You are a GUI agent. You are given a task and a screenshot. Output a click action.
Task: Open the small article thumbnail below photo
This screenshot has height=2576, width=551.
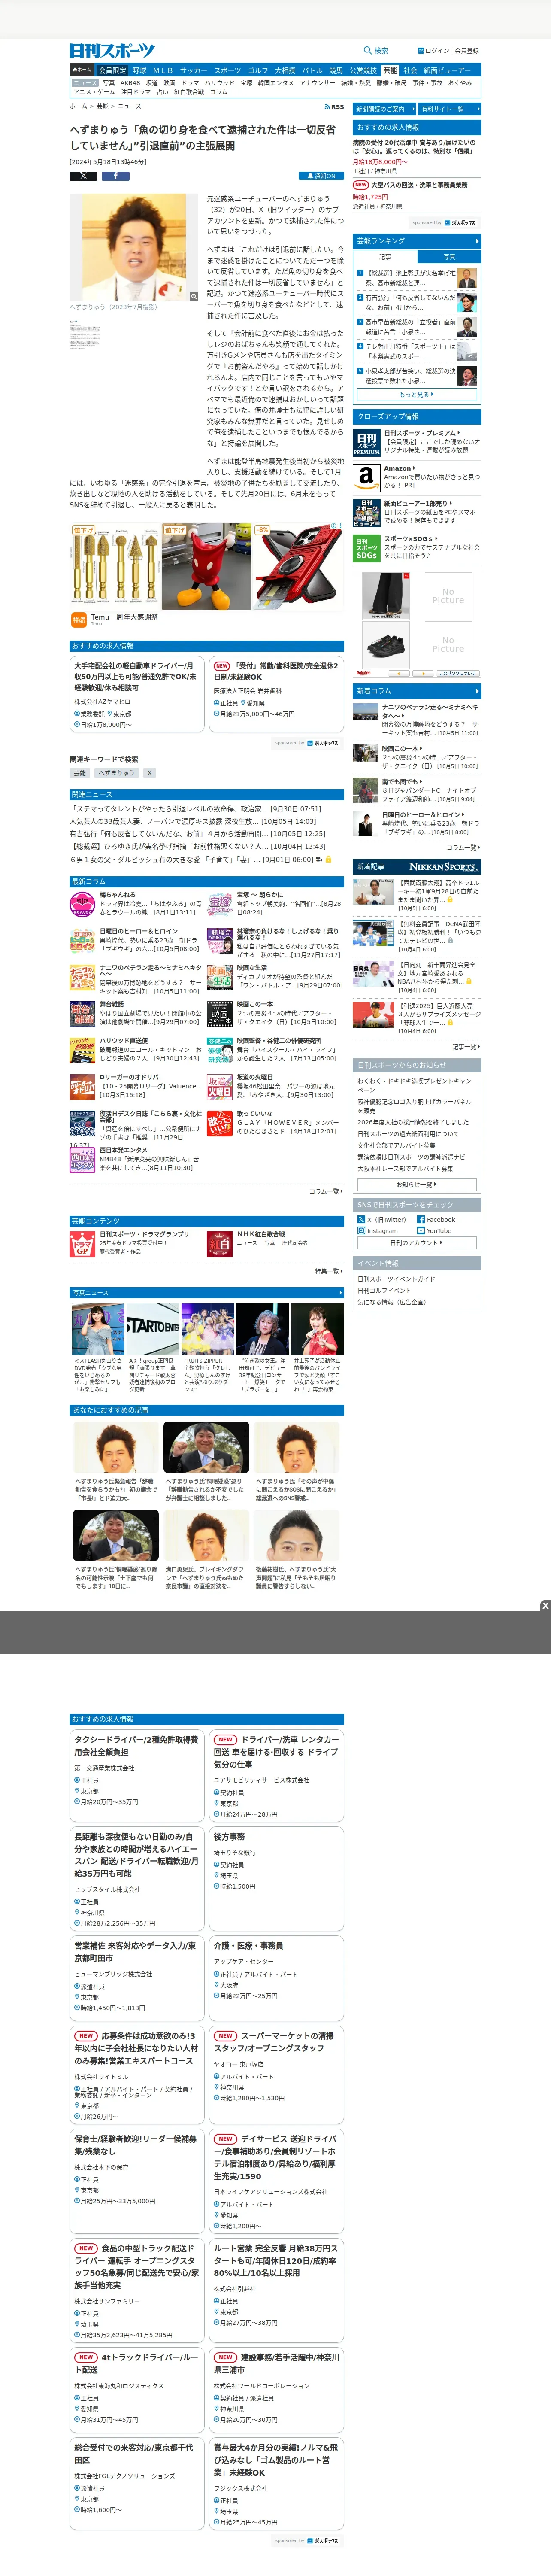[x=84, y=335]
